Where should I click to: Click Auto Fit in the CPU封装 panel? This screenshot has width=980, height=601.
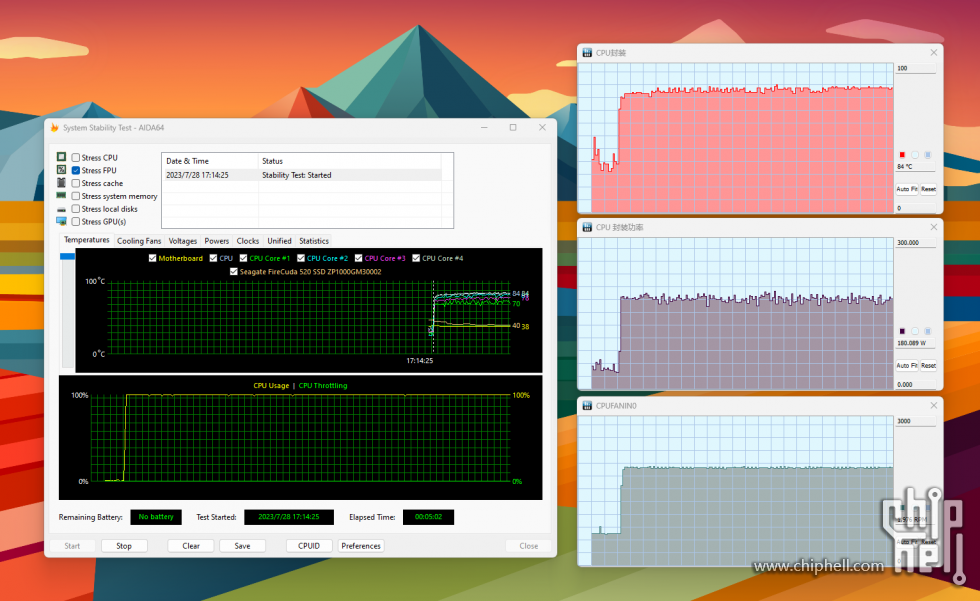click(x=907, y=189)
